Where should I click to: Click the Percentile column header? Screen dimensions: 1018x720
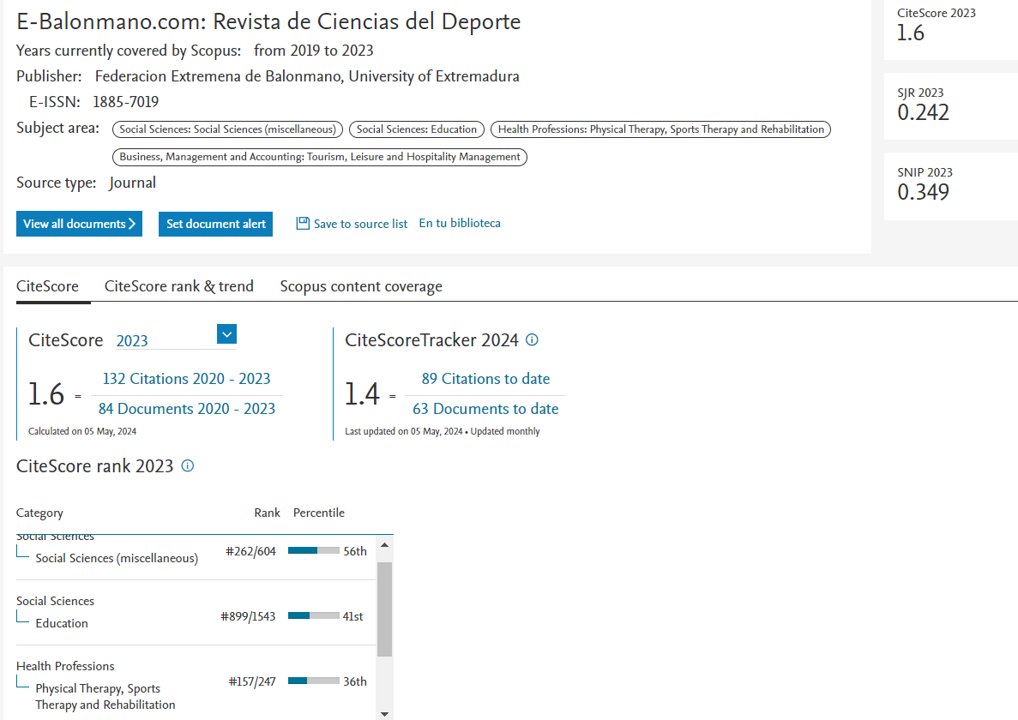(x=319, y=512)
